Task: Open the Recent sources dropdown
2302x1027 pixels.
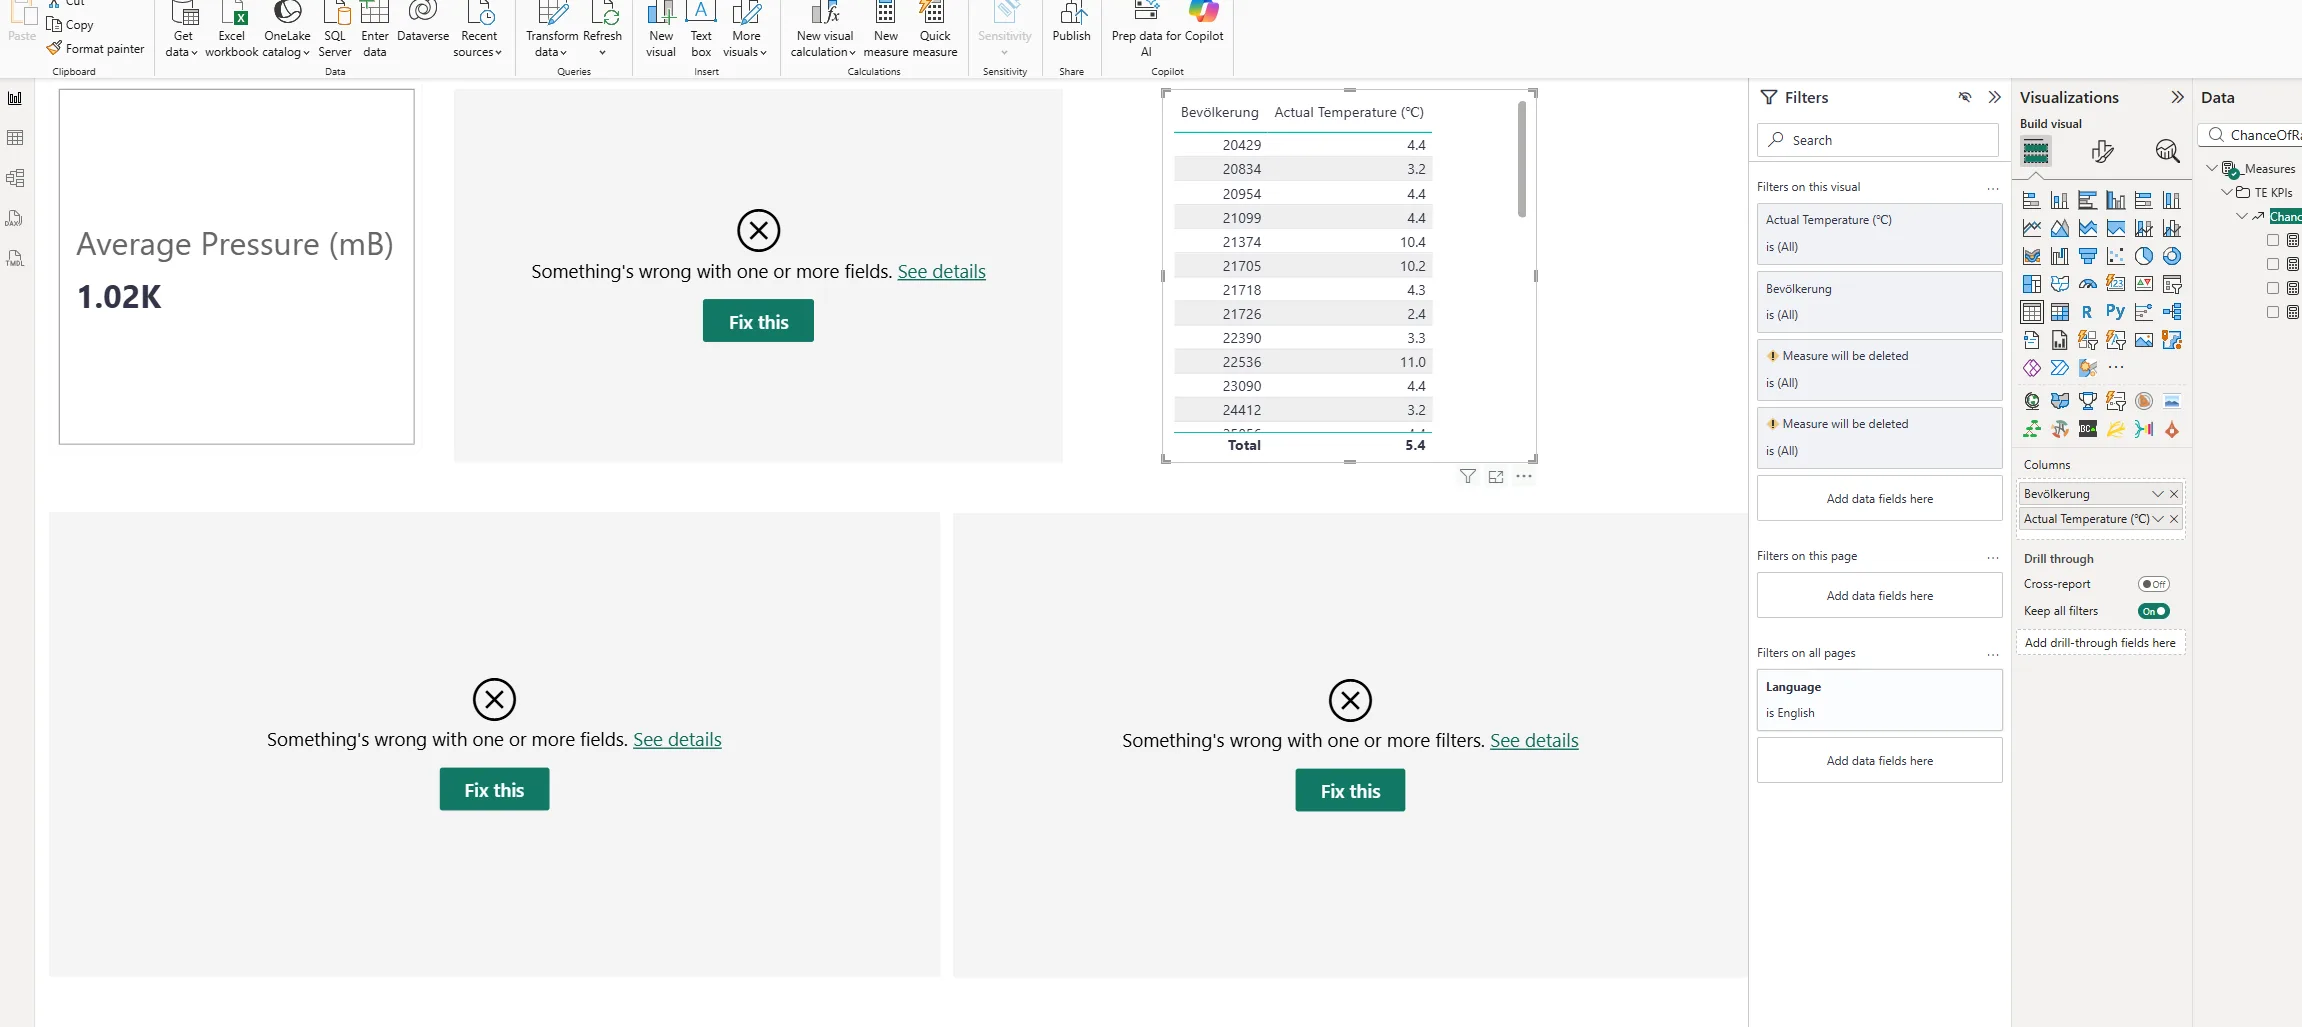Action: tap(478, 30)
